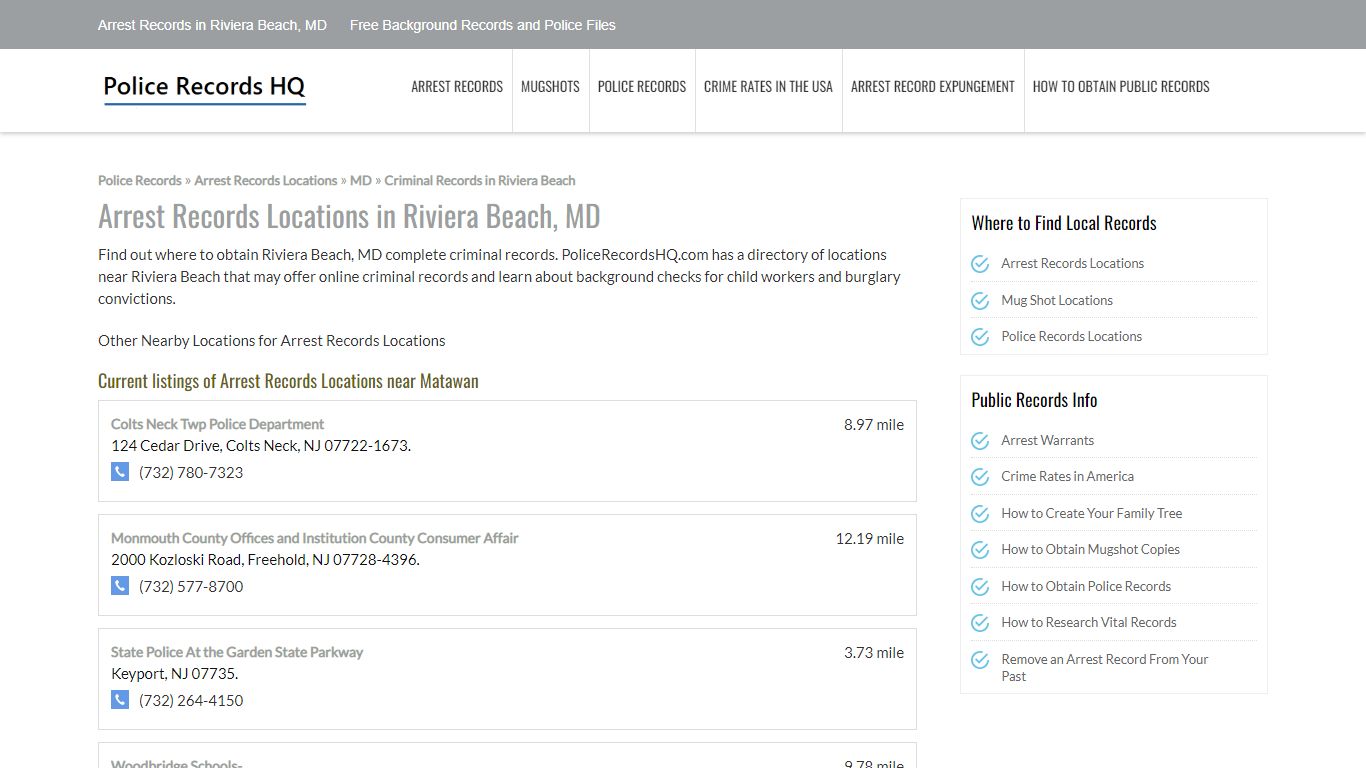Screen dimensions: 1366x768
Task: Click checkmark icon next to Arrest Records Locations
Action: point(980,264)
